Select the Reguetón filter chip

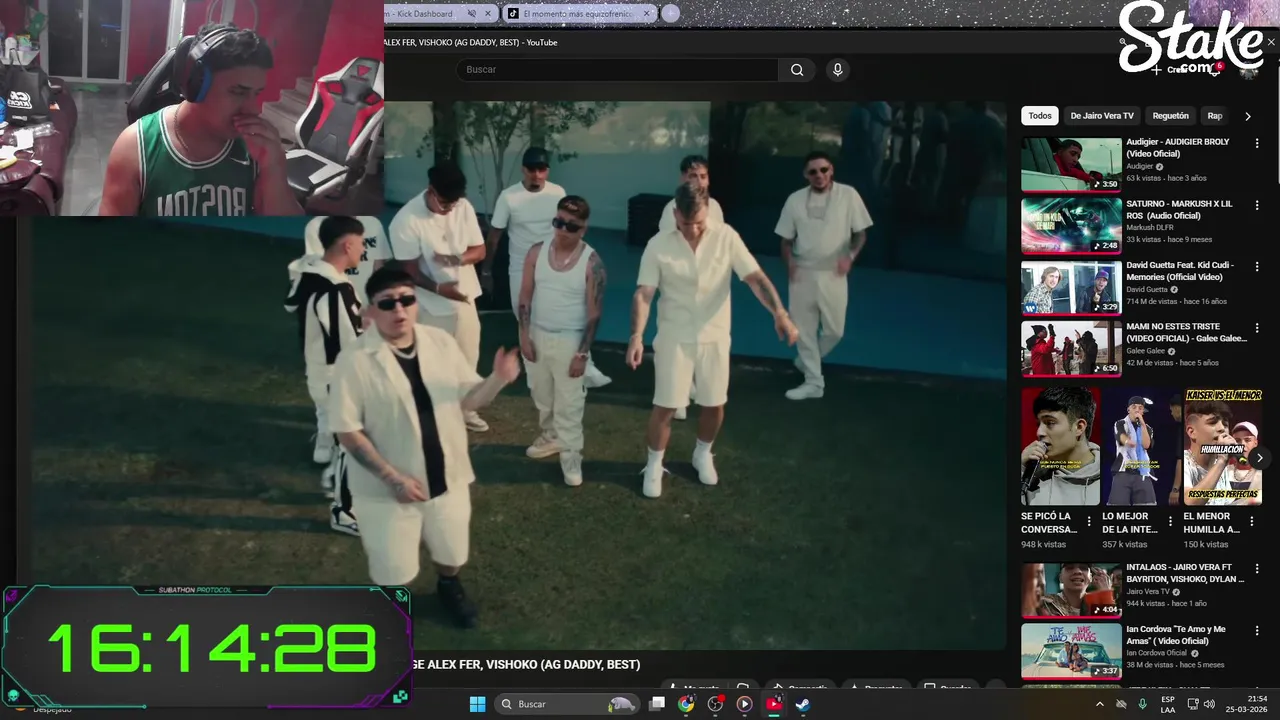pyautogui.click(x=1170, y=116)
